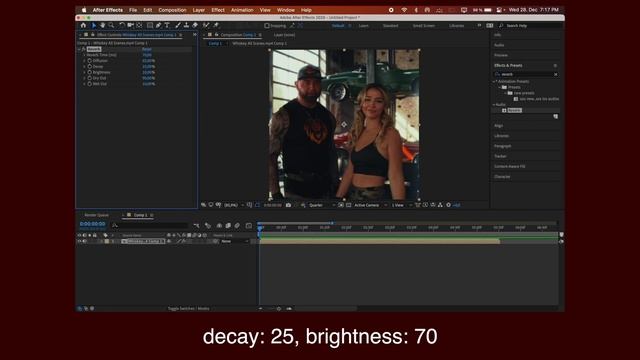Select the Rotation tool

point(122,25)
